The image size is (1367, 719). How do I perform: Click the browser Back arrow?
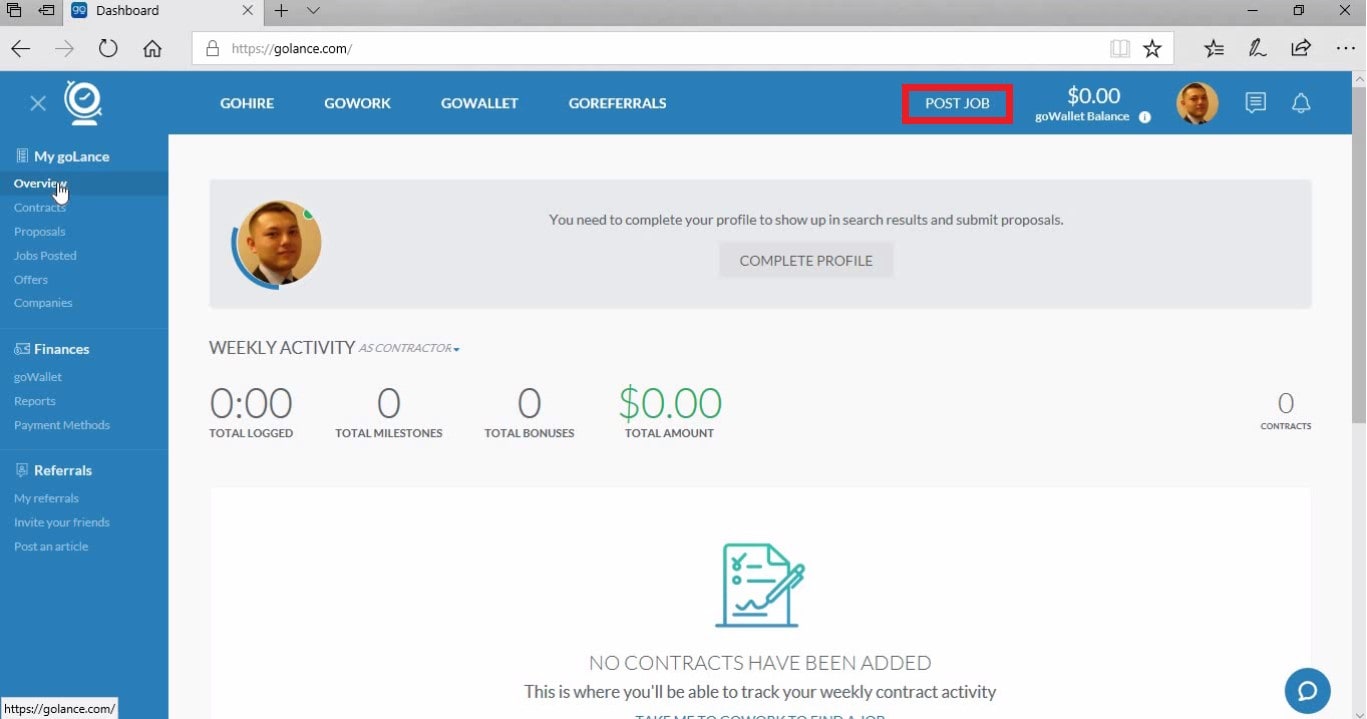[21, 48]
